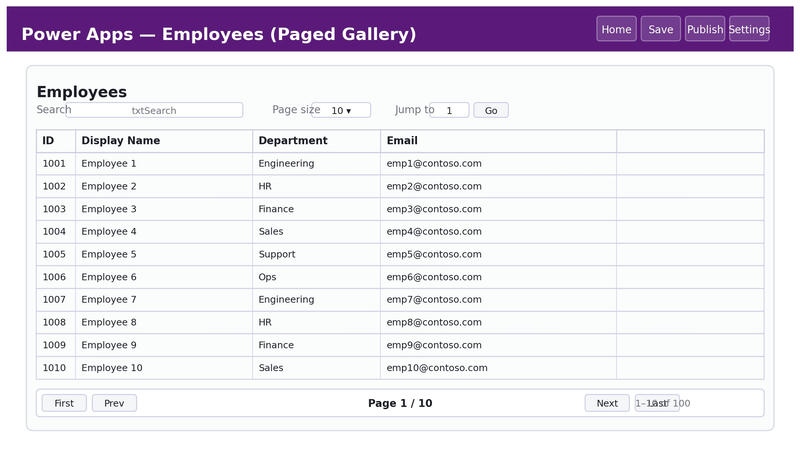Select ID cell 1010
This screenshot has width=800, height=457.
click(56, 368)
